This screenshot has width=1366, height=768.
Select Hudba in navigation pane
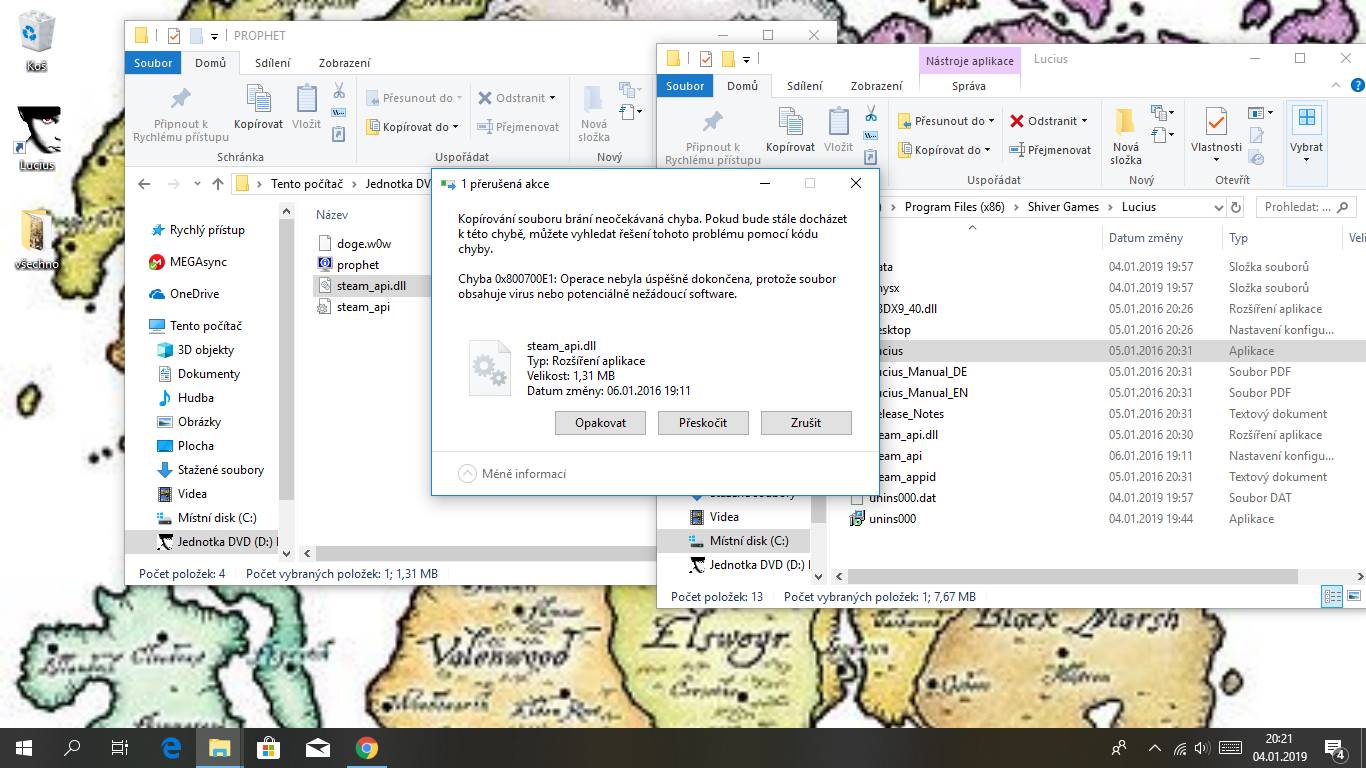186,398
